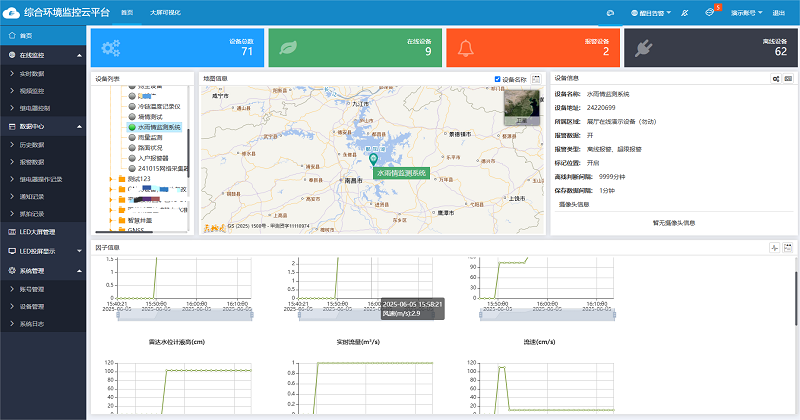Toggle the 设备名称 checkbox on map
Screen dimensions: 800x420
(498, 79)
